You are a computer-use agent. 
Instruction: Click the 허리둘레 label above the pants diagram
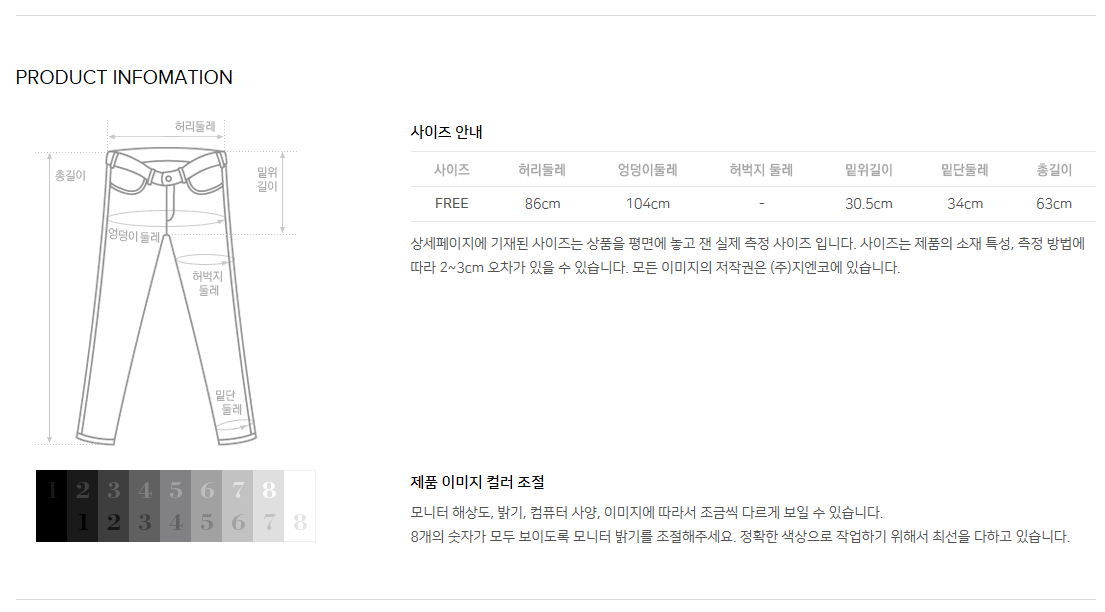(195, 126)
